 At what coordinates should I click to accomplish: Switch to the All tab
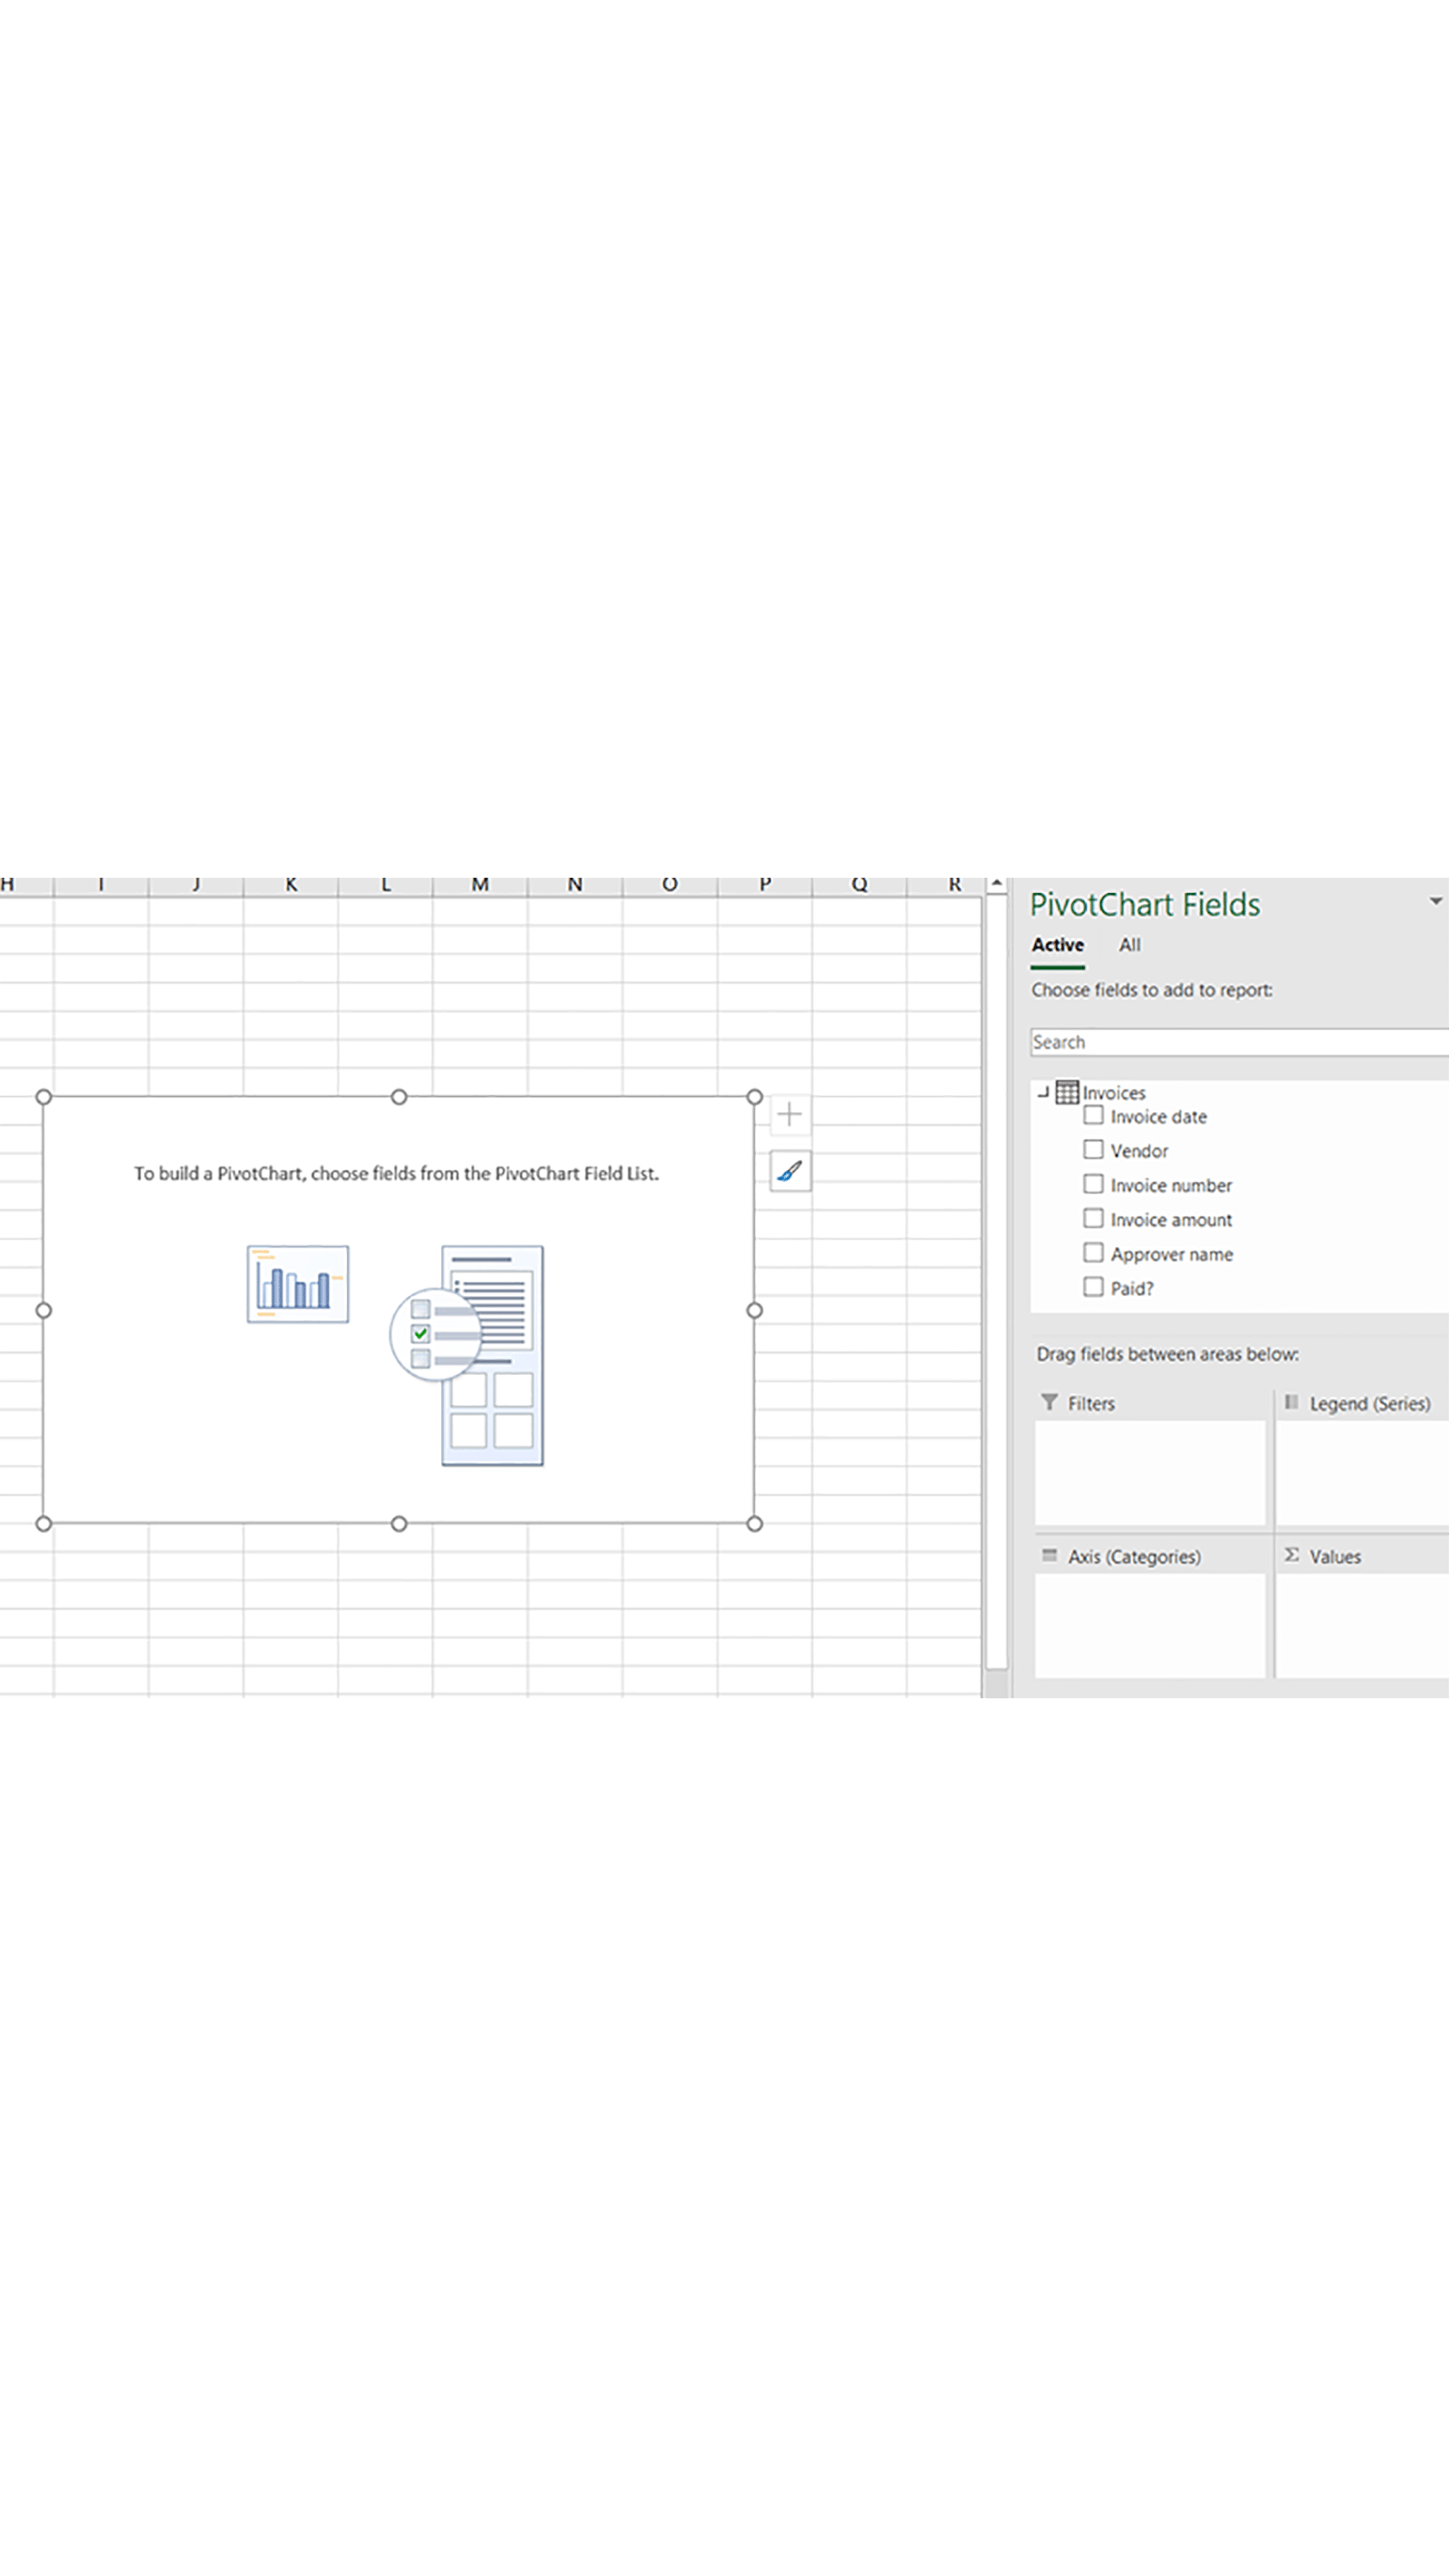[1129, 945]
